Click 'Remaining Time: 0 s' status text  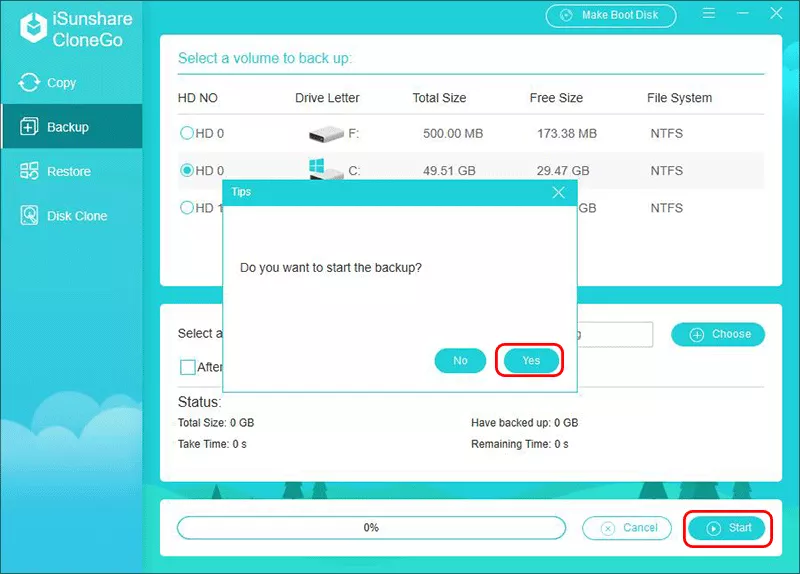pyautogui.click(x=519, y=444)
